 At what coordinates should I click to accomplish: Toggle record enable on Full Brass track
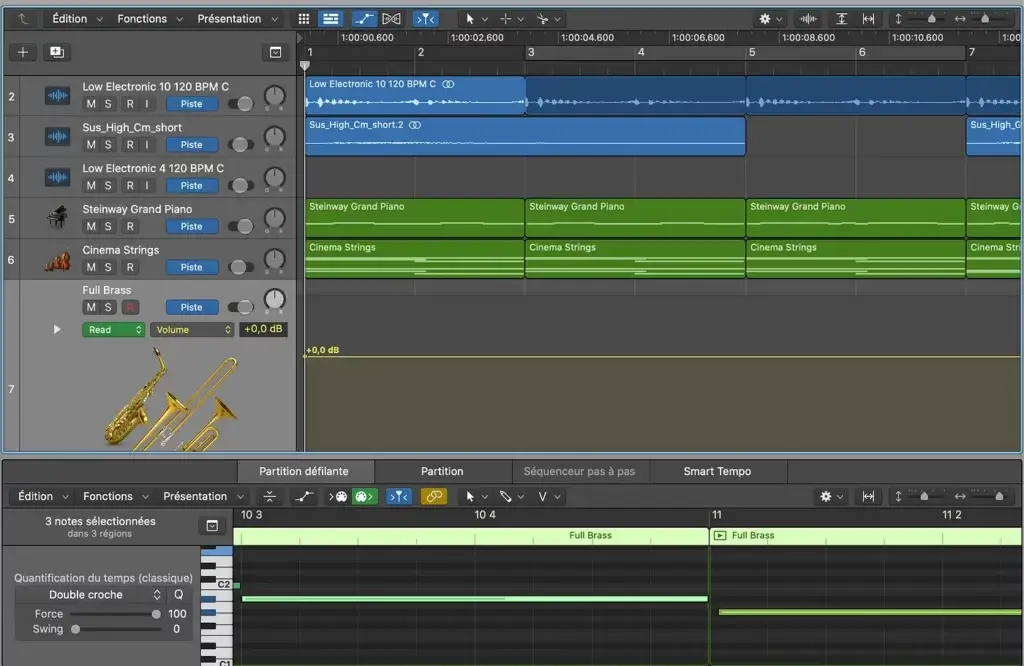tap(130, 308)
